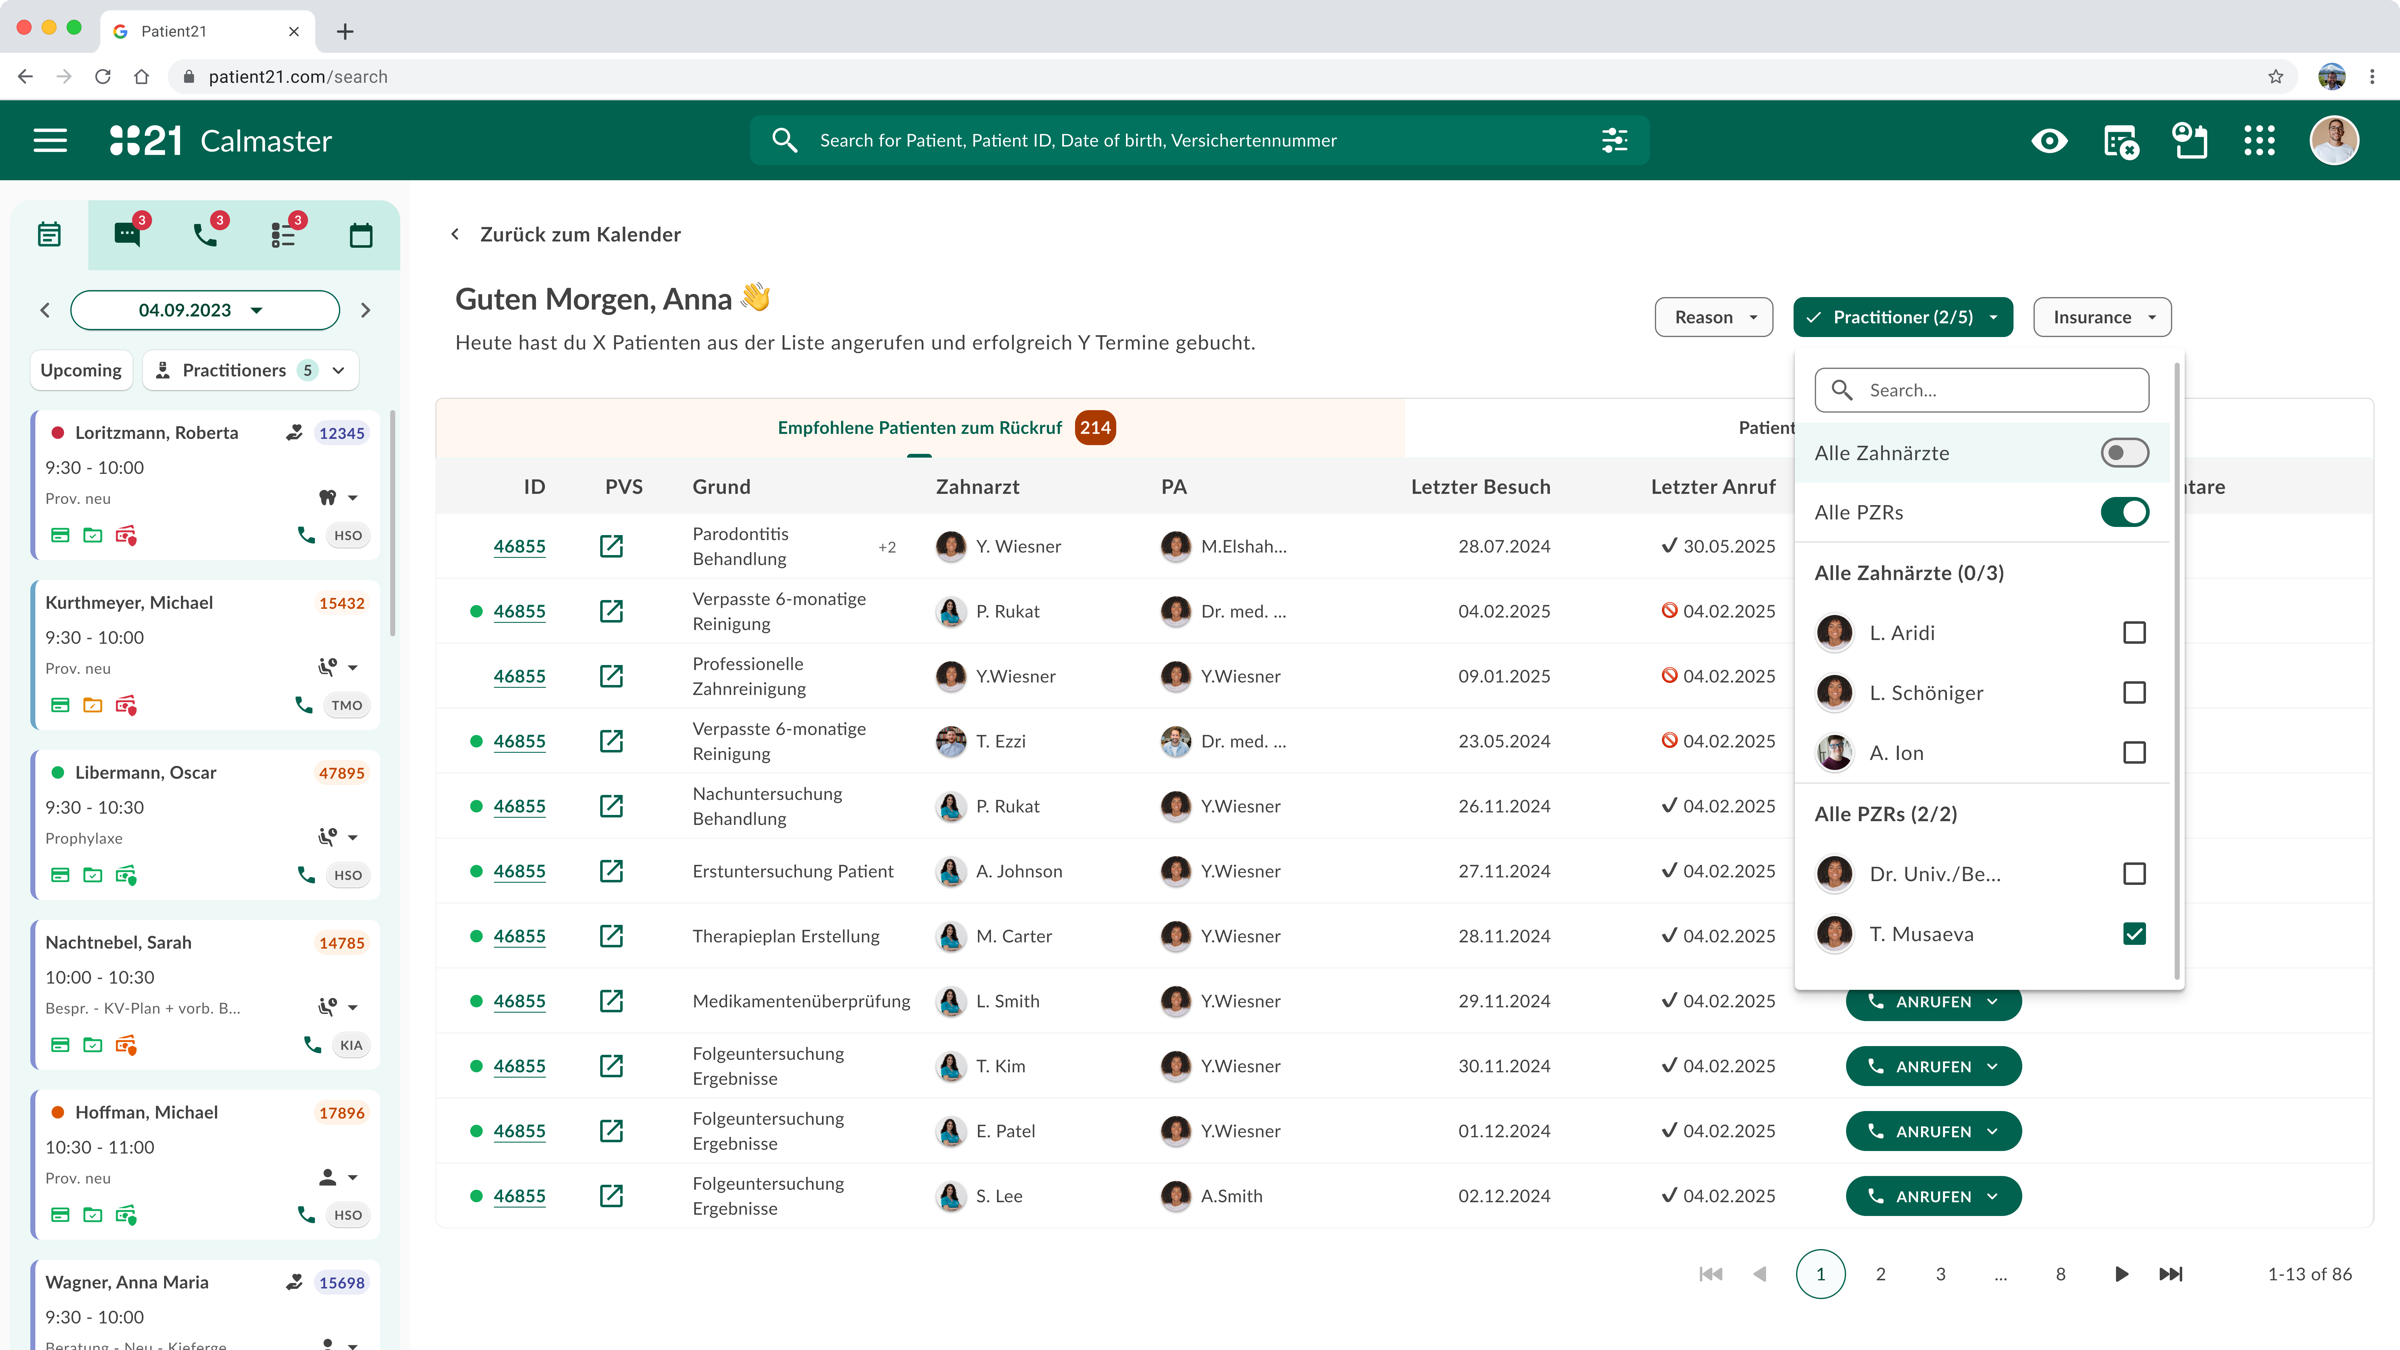The image size is (2400, 1350).
Task: Open a new browser tab
Action: point(345,31)
